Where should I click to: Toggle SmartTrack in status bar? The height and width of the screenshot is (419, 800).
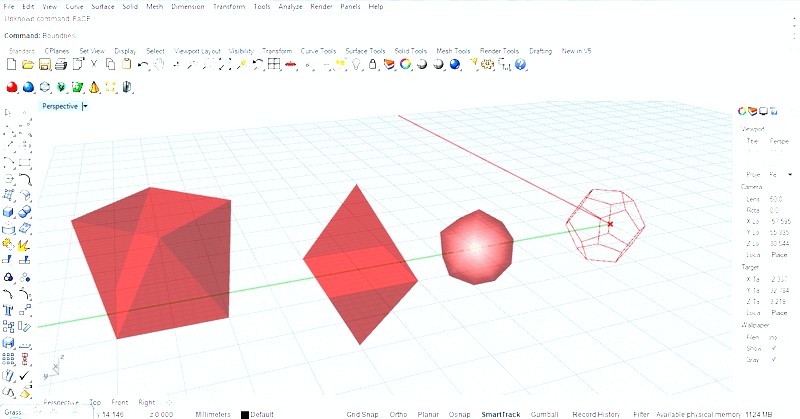click(501, 414)
